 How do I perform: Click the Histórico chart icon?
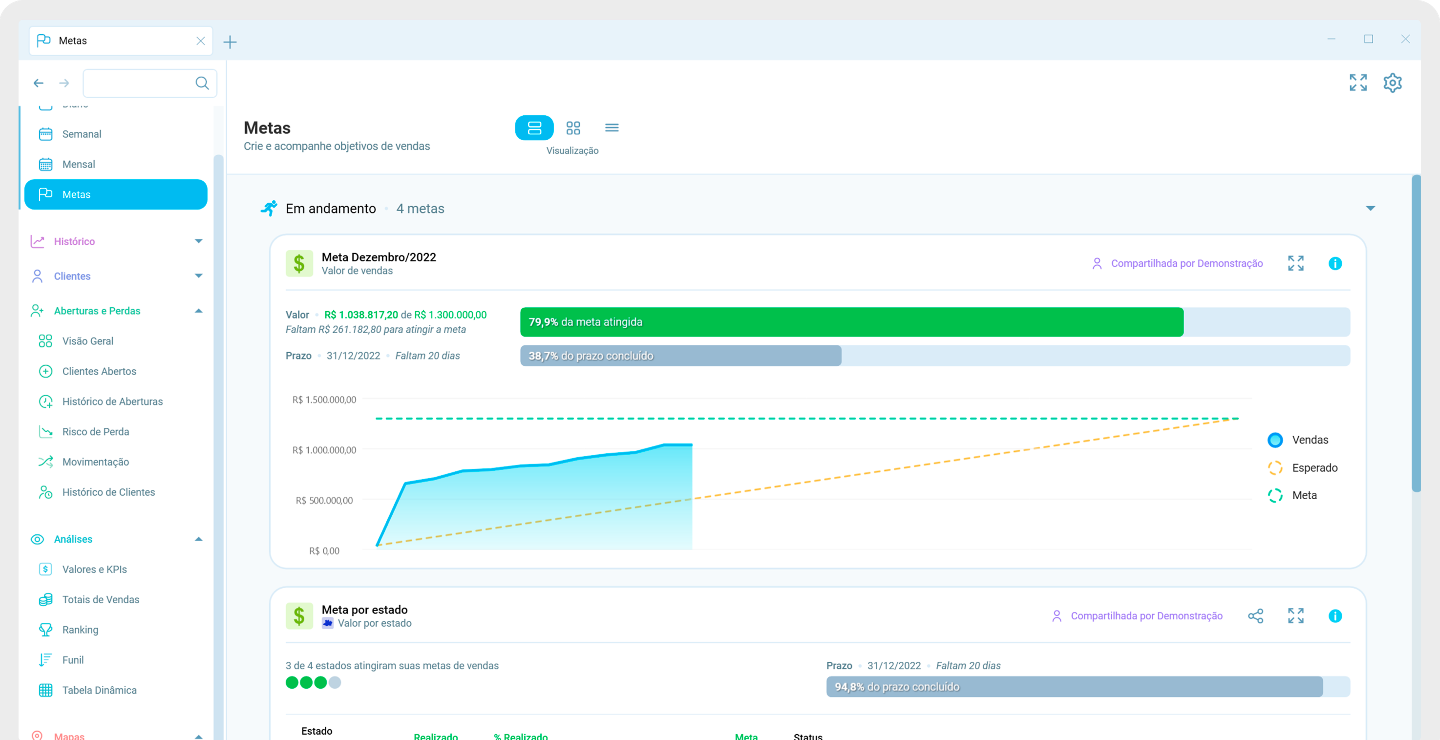[37, 241]
